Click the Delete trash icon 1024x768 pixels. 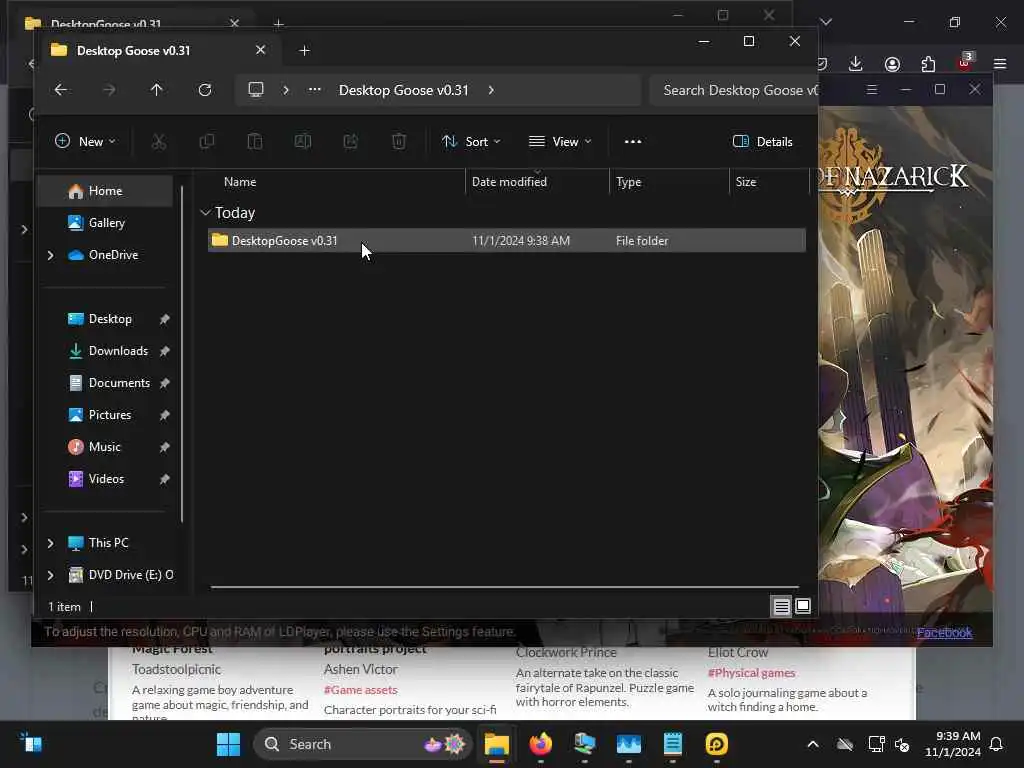pos(398,141)
